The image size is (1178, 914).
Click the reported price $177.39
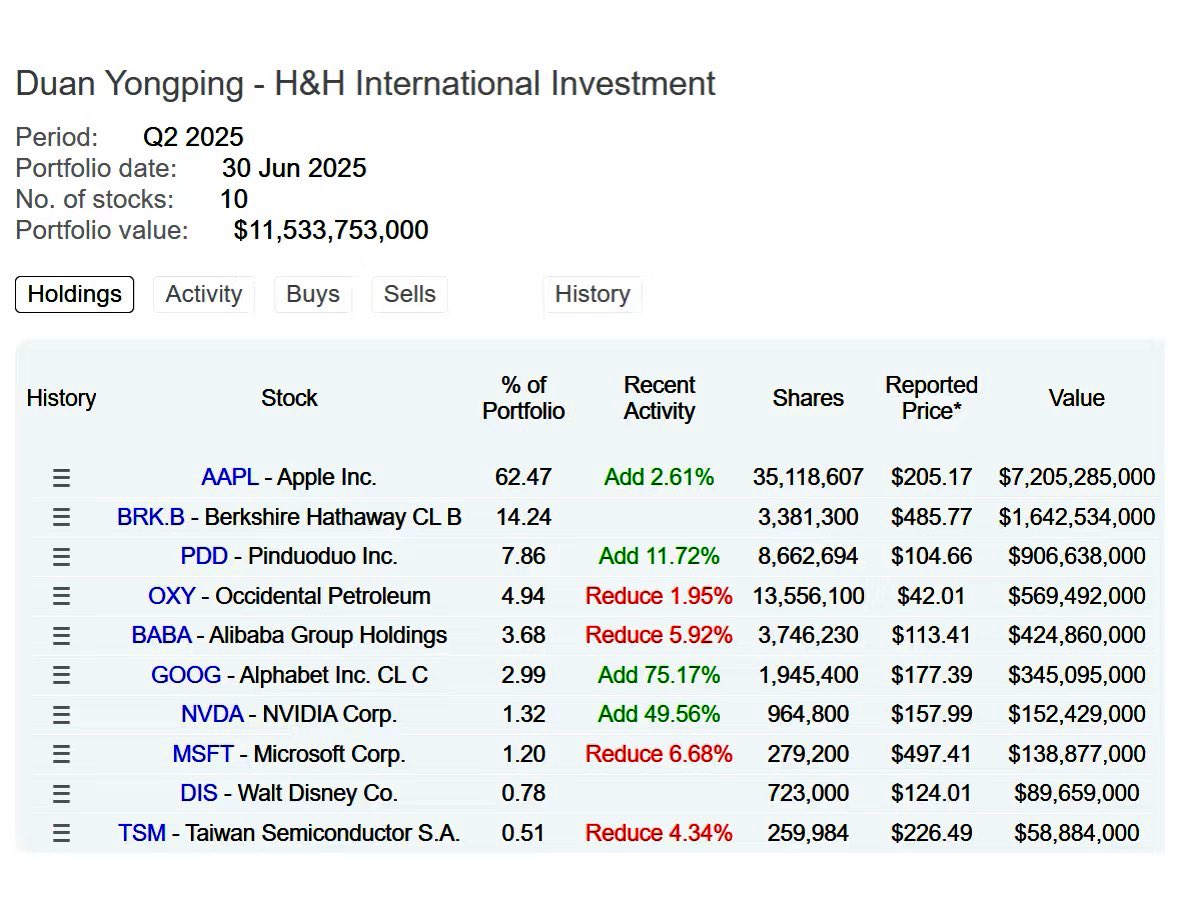pyautogui.click(x=931, y=674)
